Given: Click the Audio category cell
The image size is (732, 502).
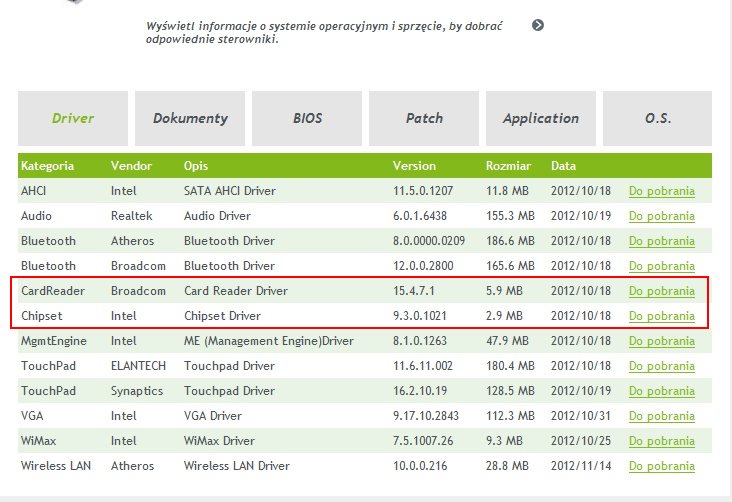Looking at the screenshot, I should 36,216.
